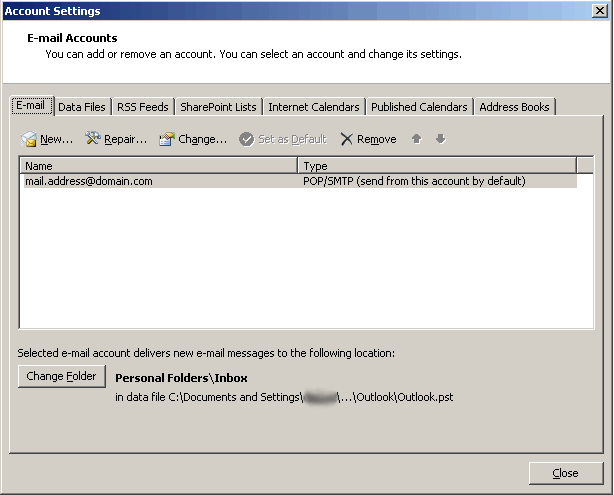
Task: Go to the SharePoint Lists tab
Action: click(x=218, y=107)
